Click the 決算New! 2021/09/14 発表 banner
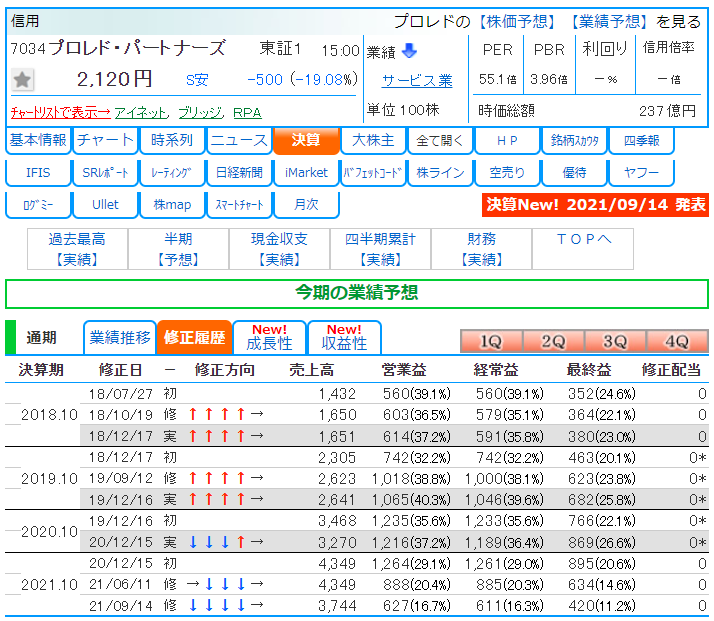Image resolution: width=714 pixels, height=621 pixels. point(595,205)
